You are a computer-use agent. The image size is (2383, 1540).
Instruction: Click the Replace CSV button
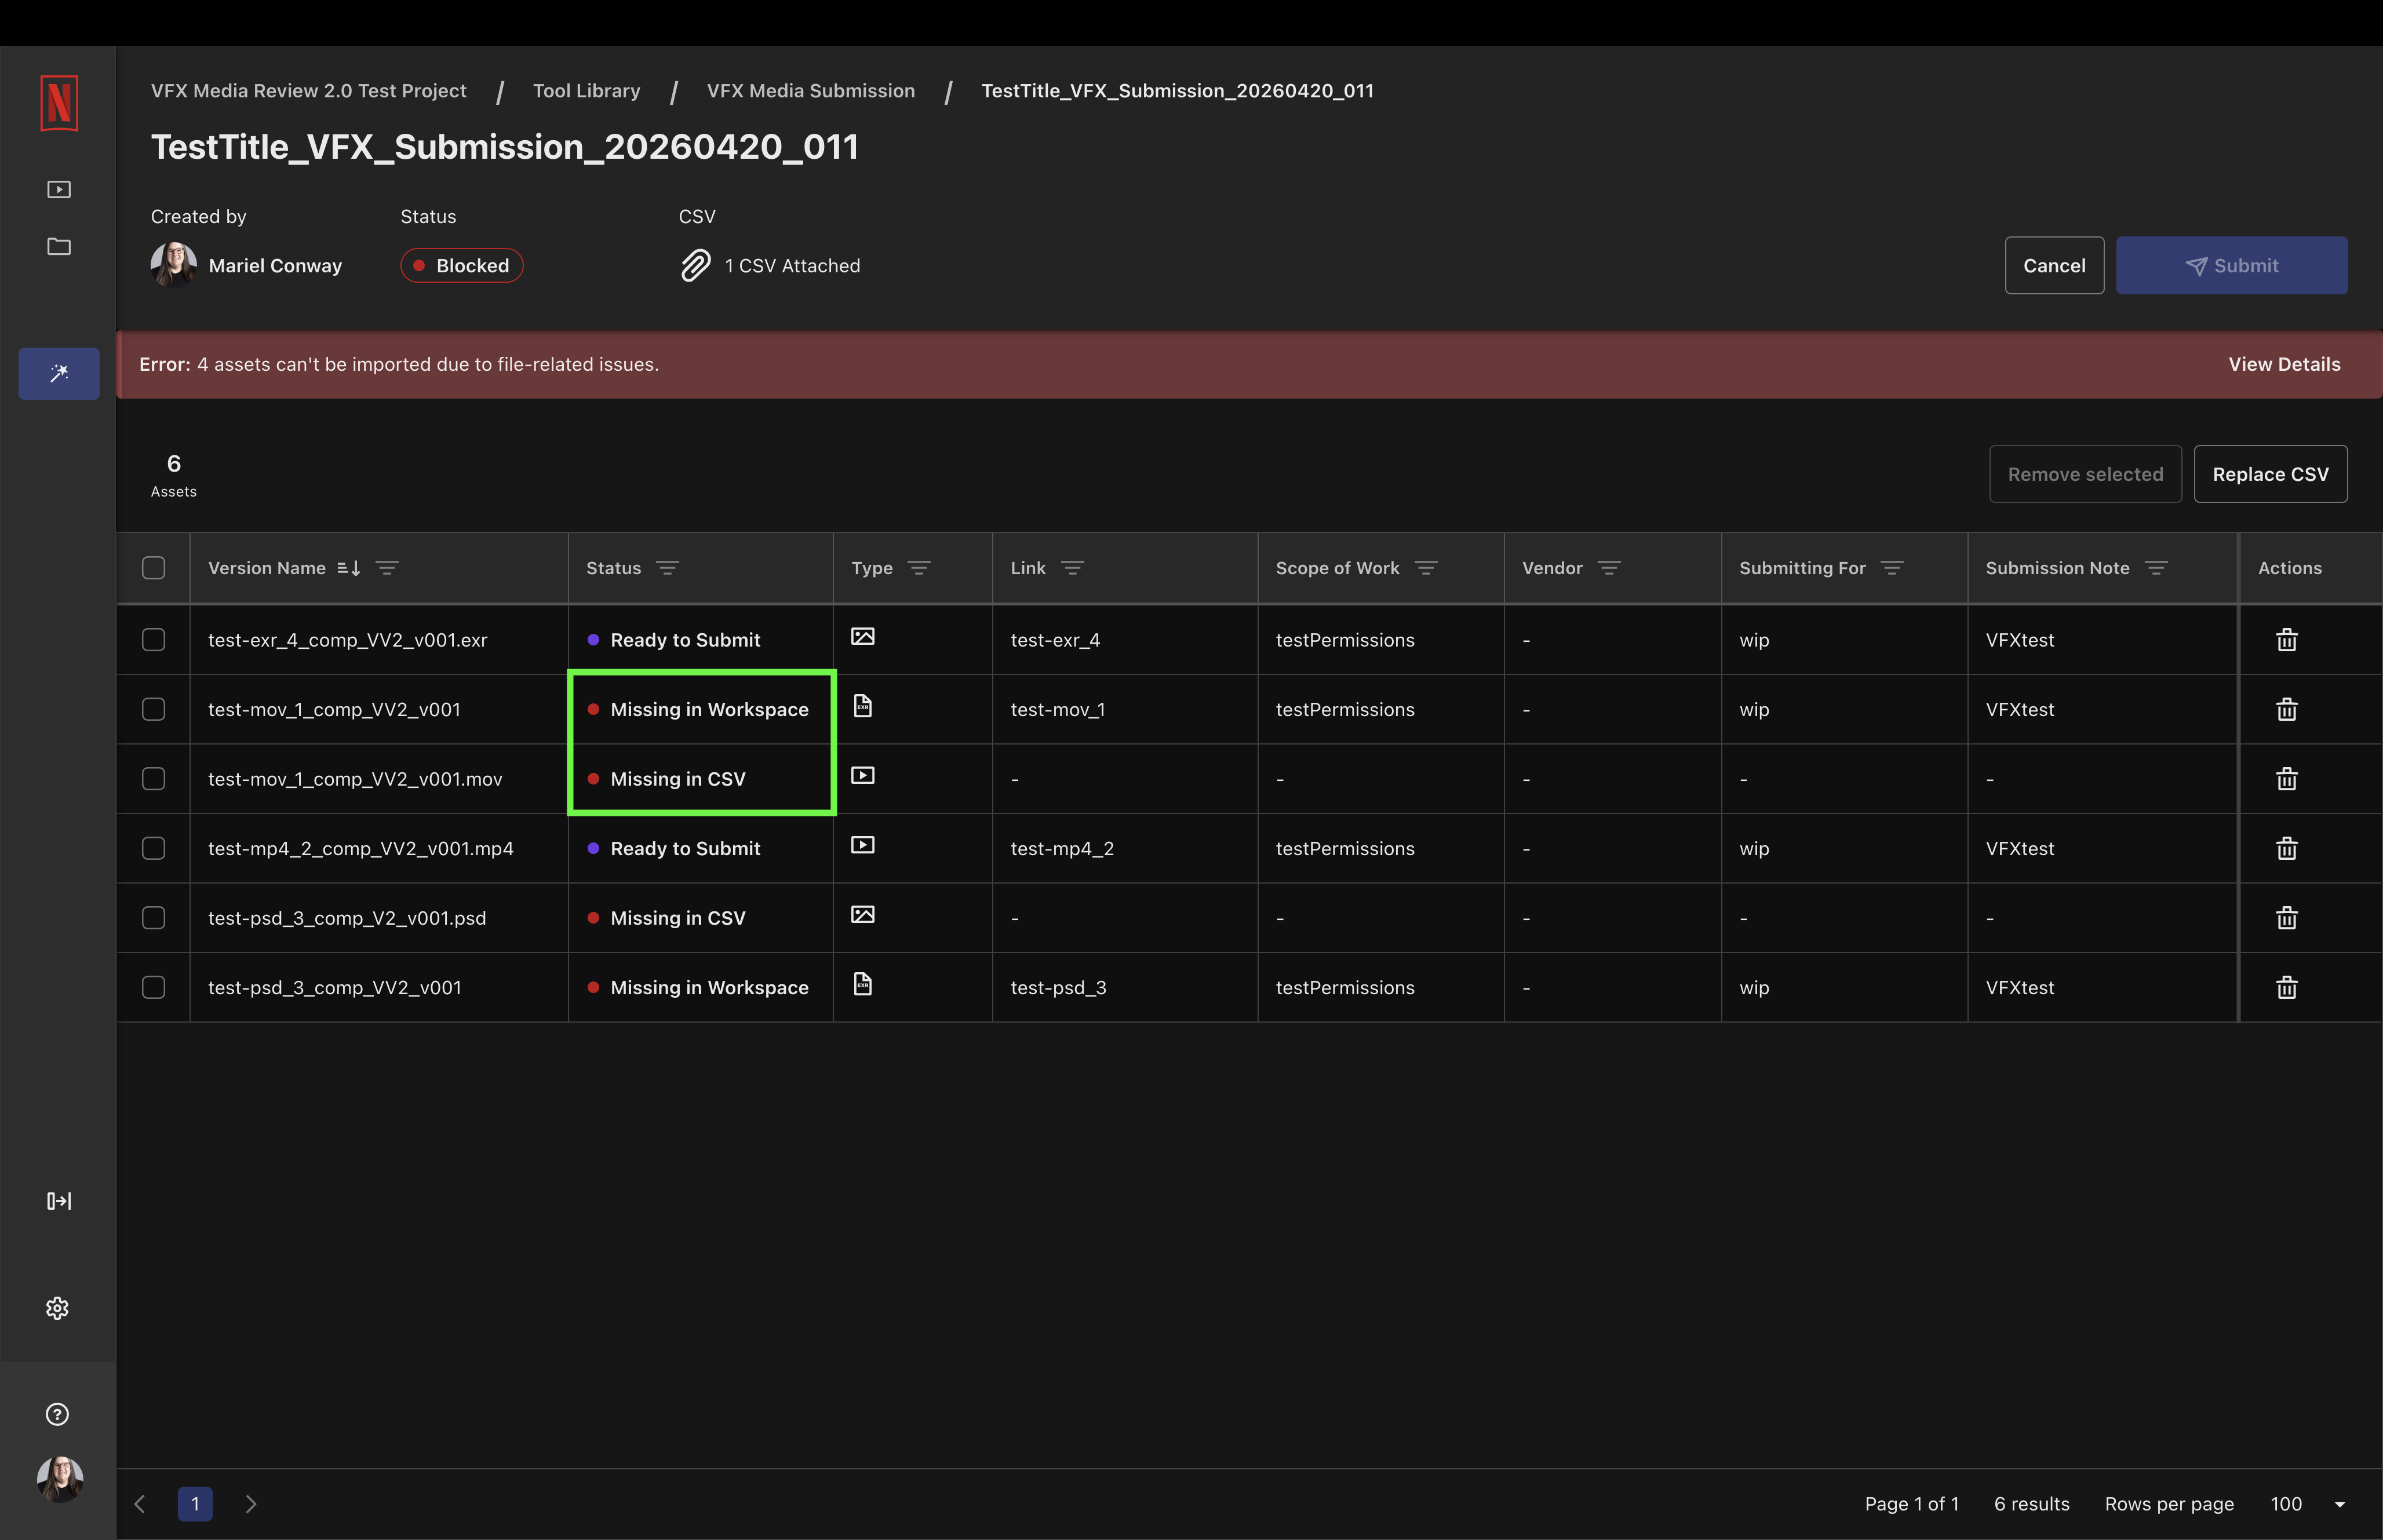(2270, 474)
